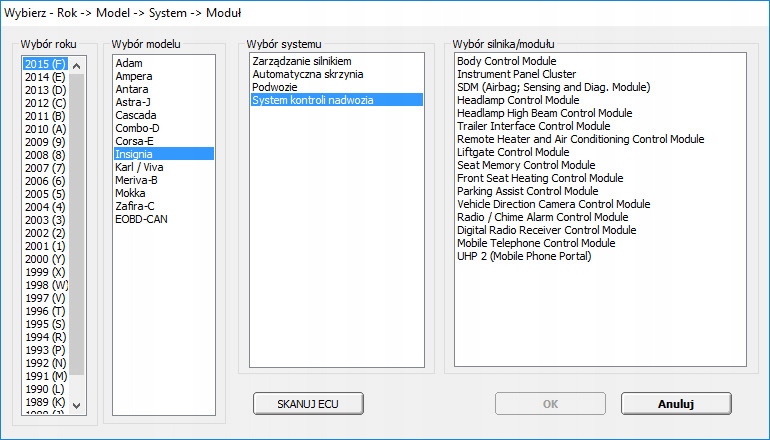Choose the Automatyczna skrzynia system
770x440 pixels.
pos(307,74)
